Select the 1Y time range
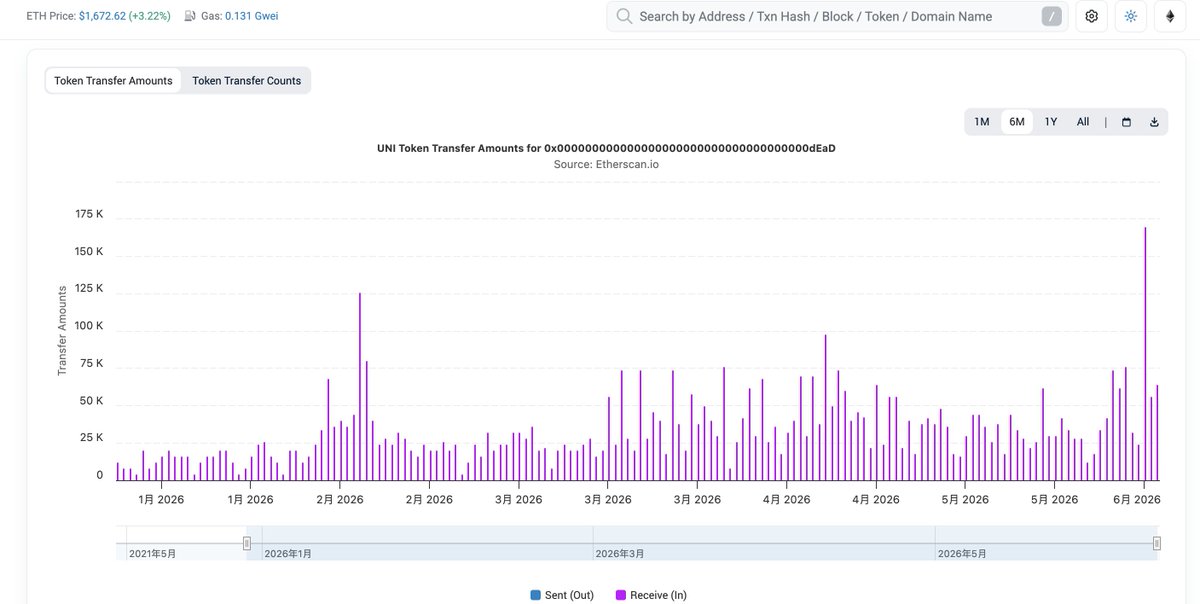 (1051, 122)
